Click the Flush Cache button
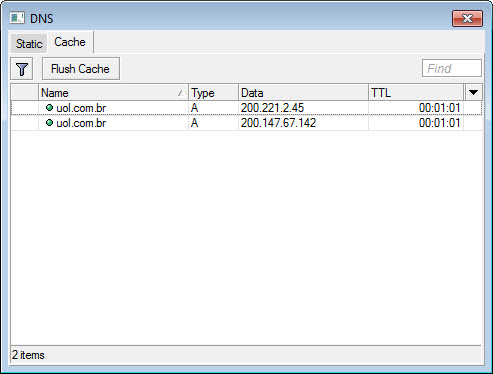The image size is (493, 374). [x=81, y=69]
